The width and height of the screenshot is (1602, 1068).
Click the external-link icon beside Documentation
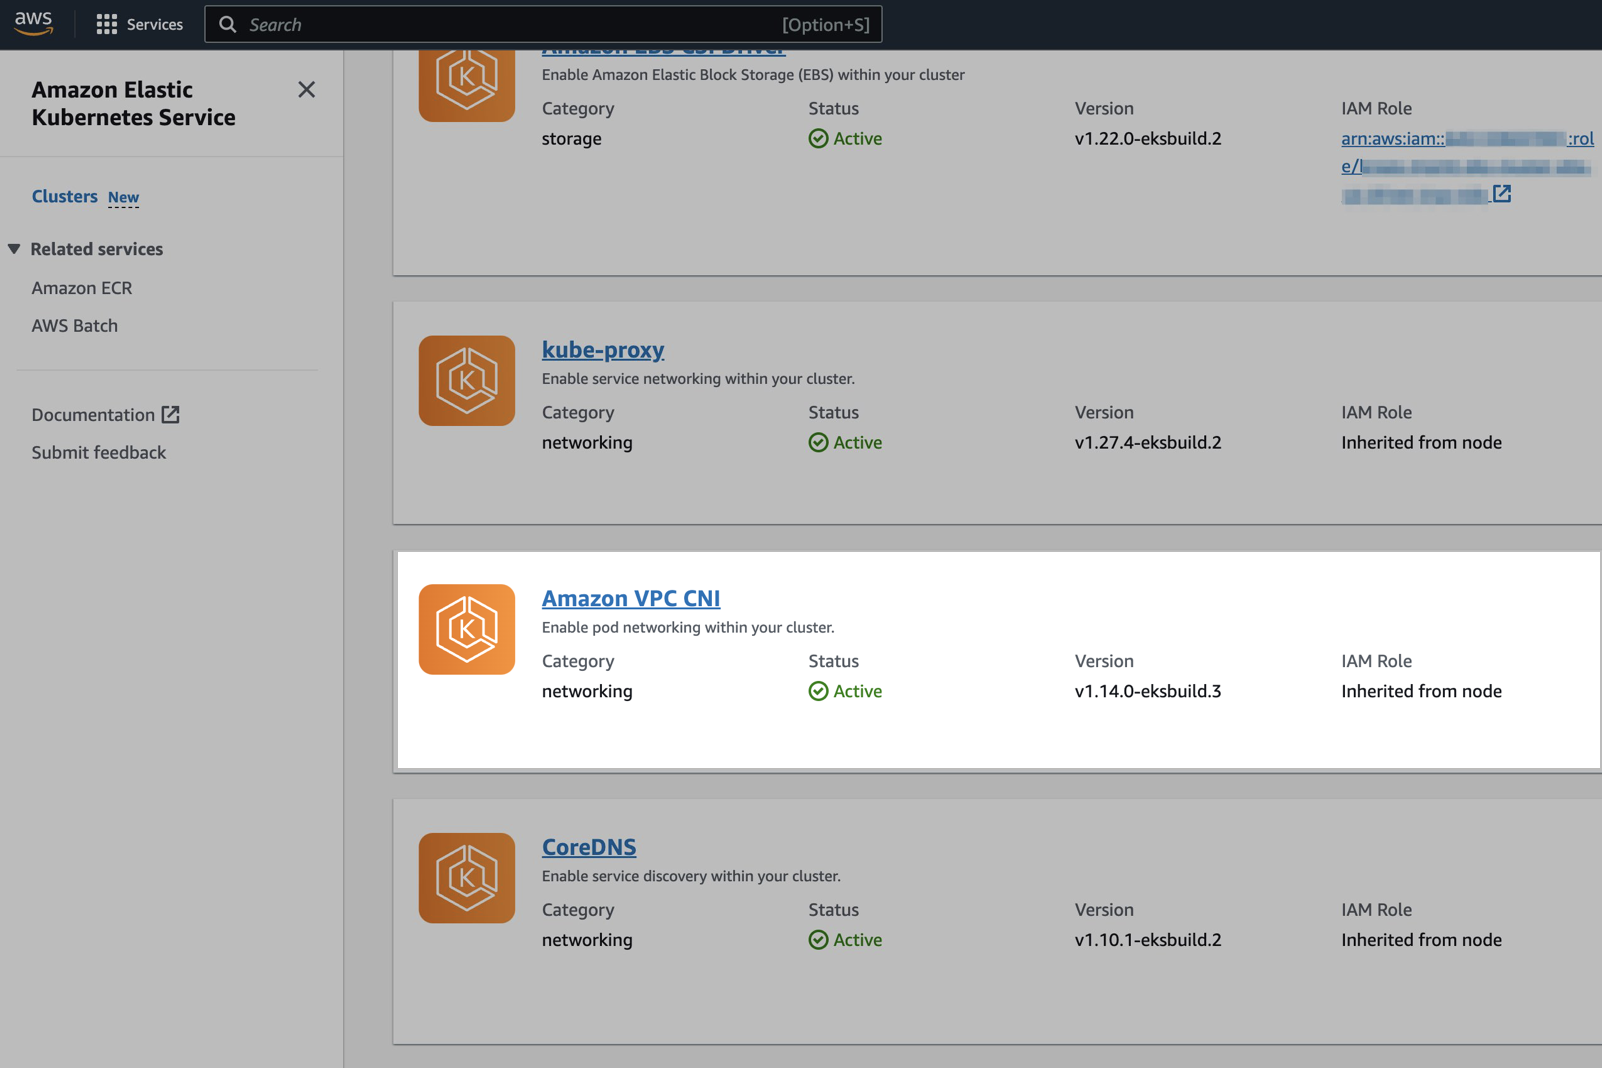171,413
